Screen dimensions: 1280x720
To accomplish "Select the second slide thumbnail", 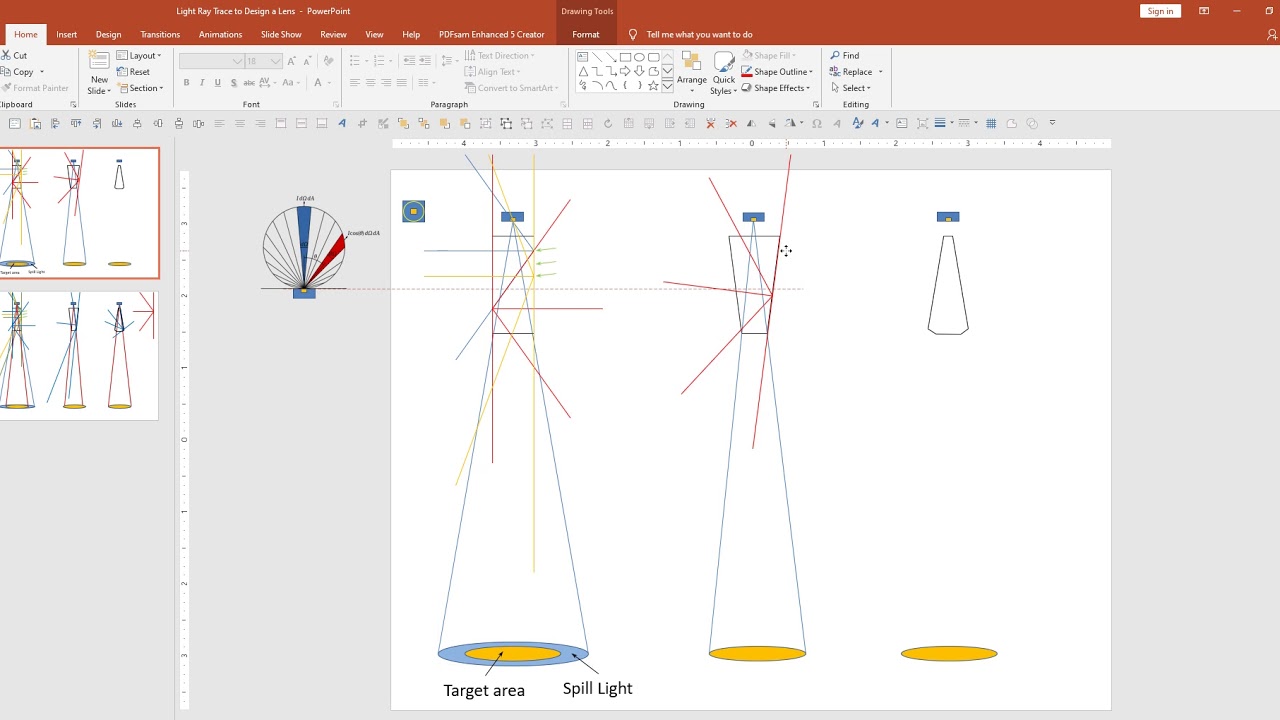I will (79, 355).
